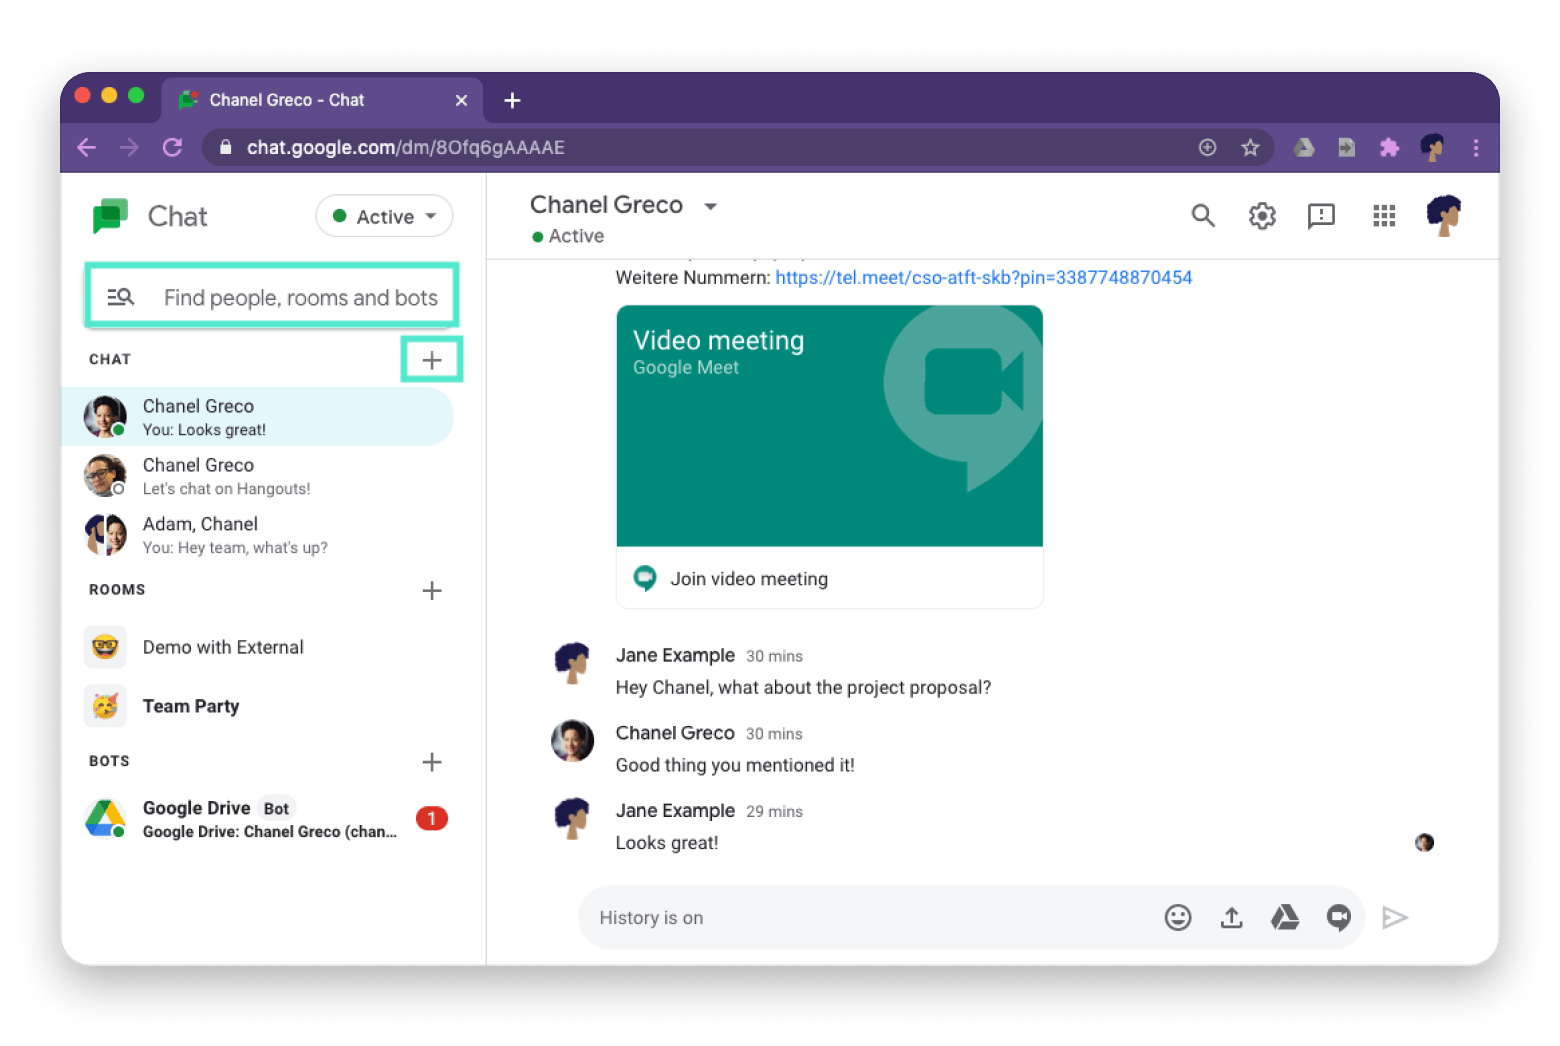1560x1046 pixels.
Task: Create a new room with plus icon
Action: tap(432, 591)
